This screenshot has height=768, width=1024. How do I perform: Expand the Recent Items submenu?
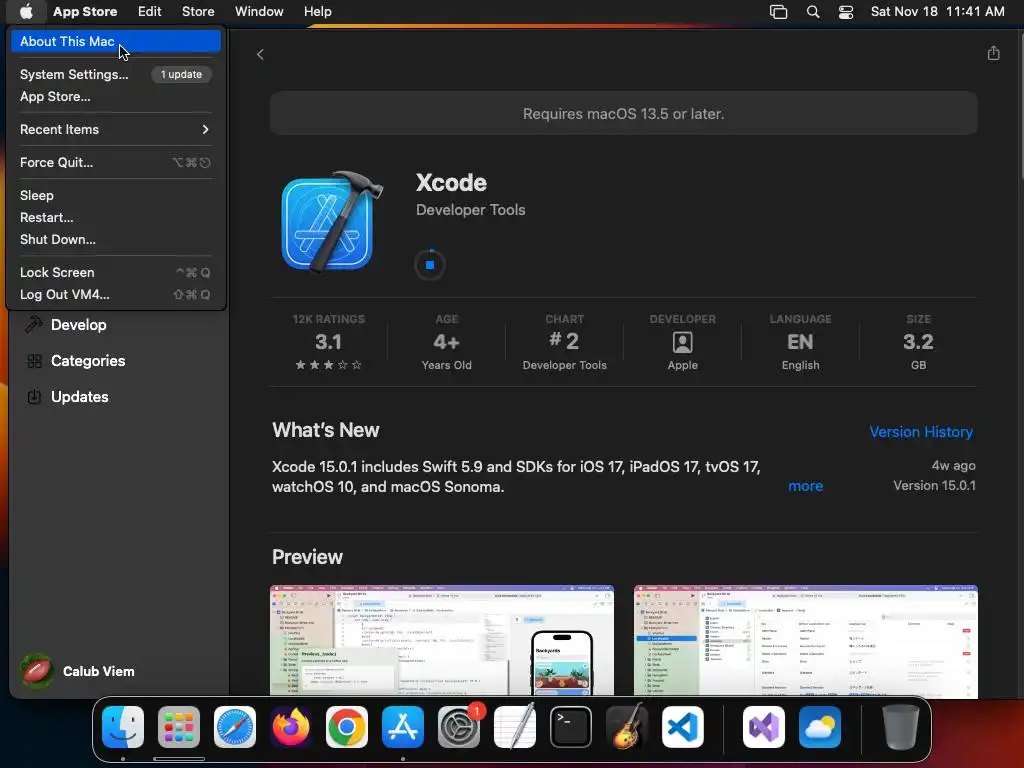pyautogui.click(x=116, y=129)
